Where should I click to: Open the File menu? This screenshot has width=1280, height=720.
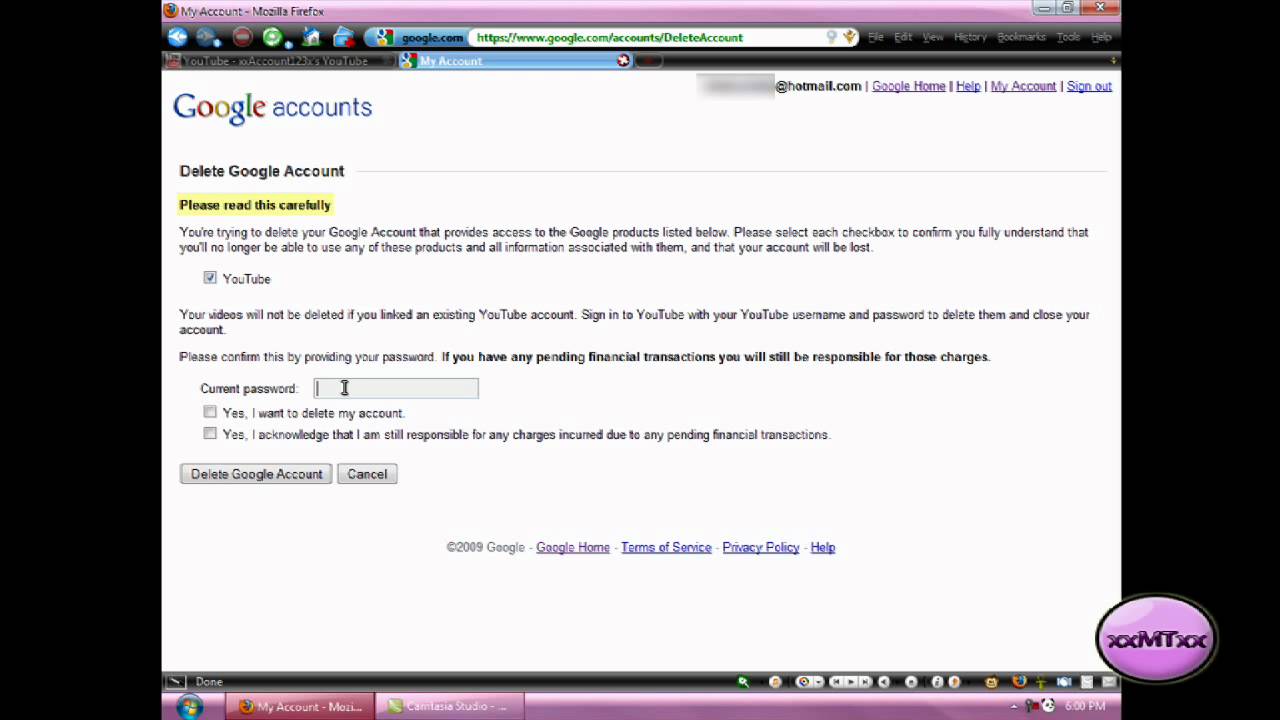pos(876,37)
